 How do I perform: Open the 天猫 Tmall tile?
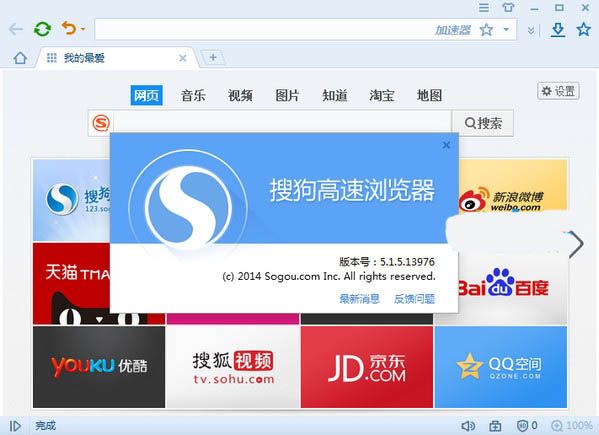(x=71, y=283)
